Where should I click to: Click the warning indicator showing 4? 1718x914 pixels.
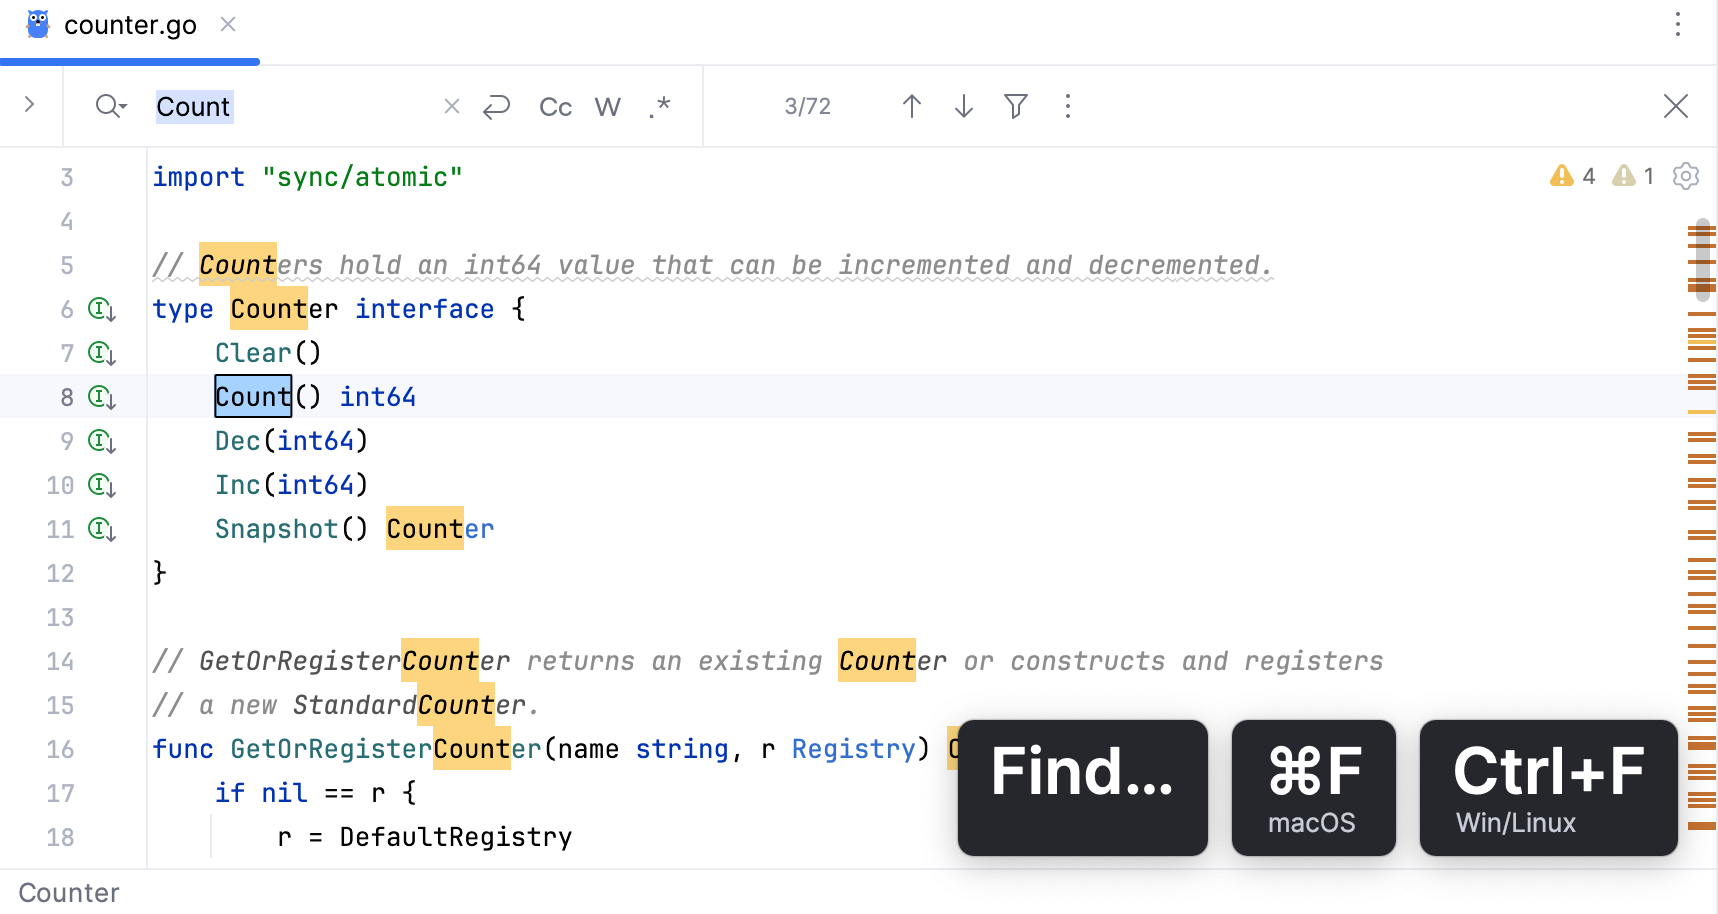1572,176
